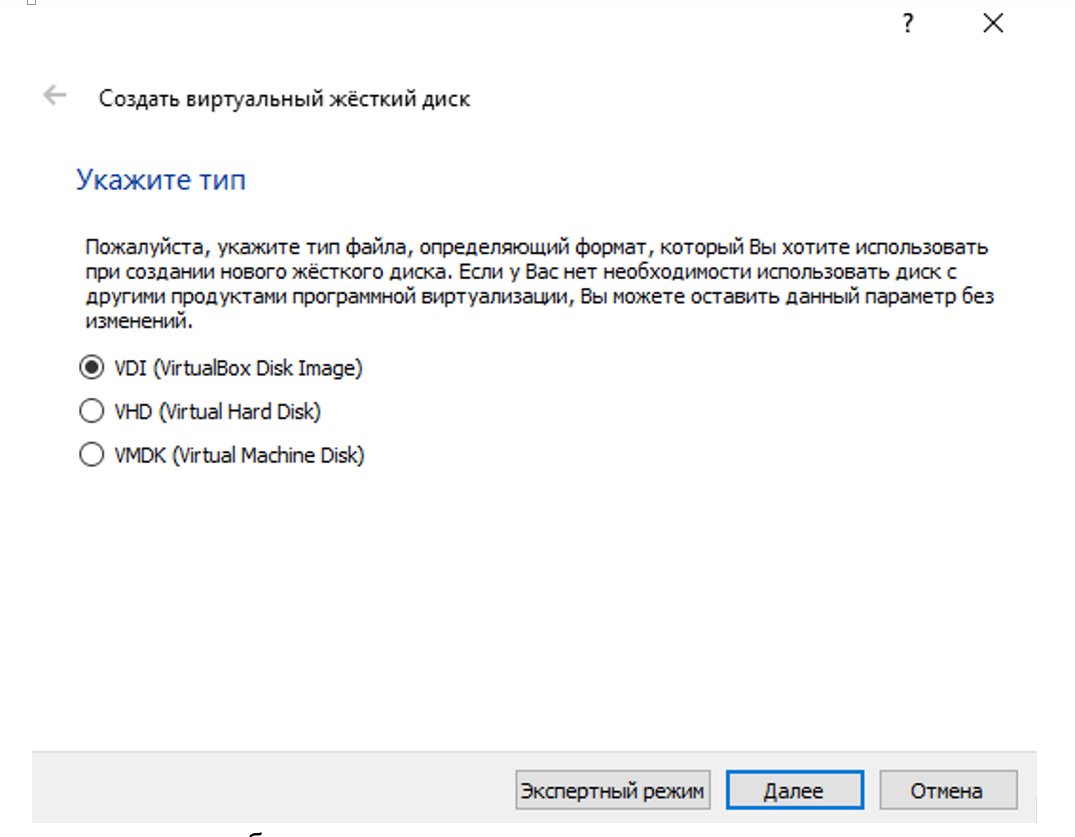Continue with the Далее button
1075x837 pixels.
[x=795, y=790]
